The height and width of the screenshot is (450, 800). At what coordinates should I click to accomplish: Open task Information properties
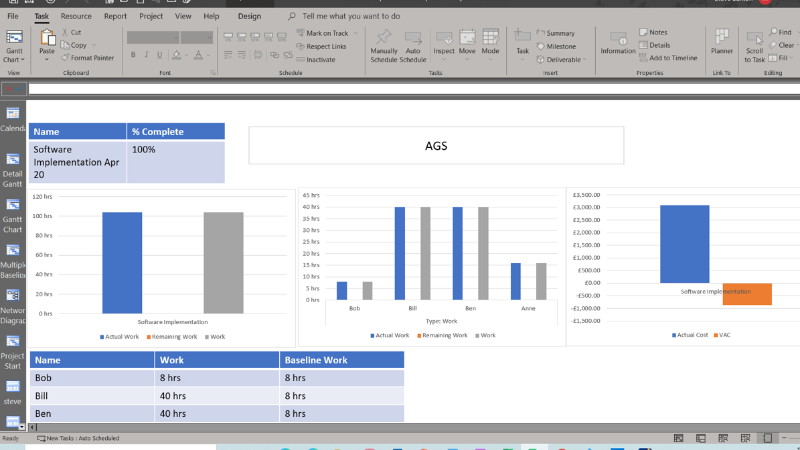(x=617, y=45)
